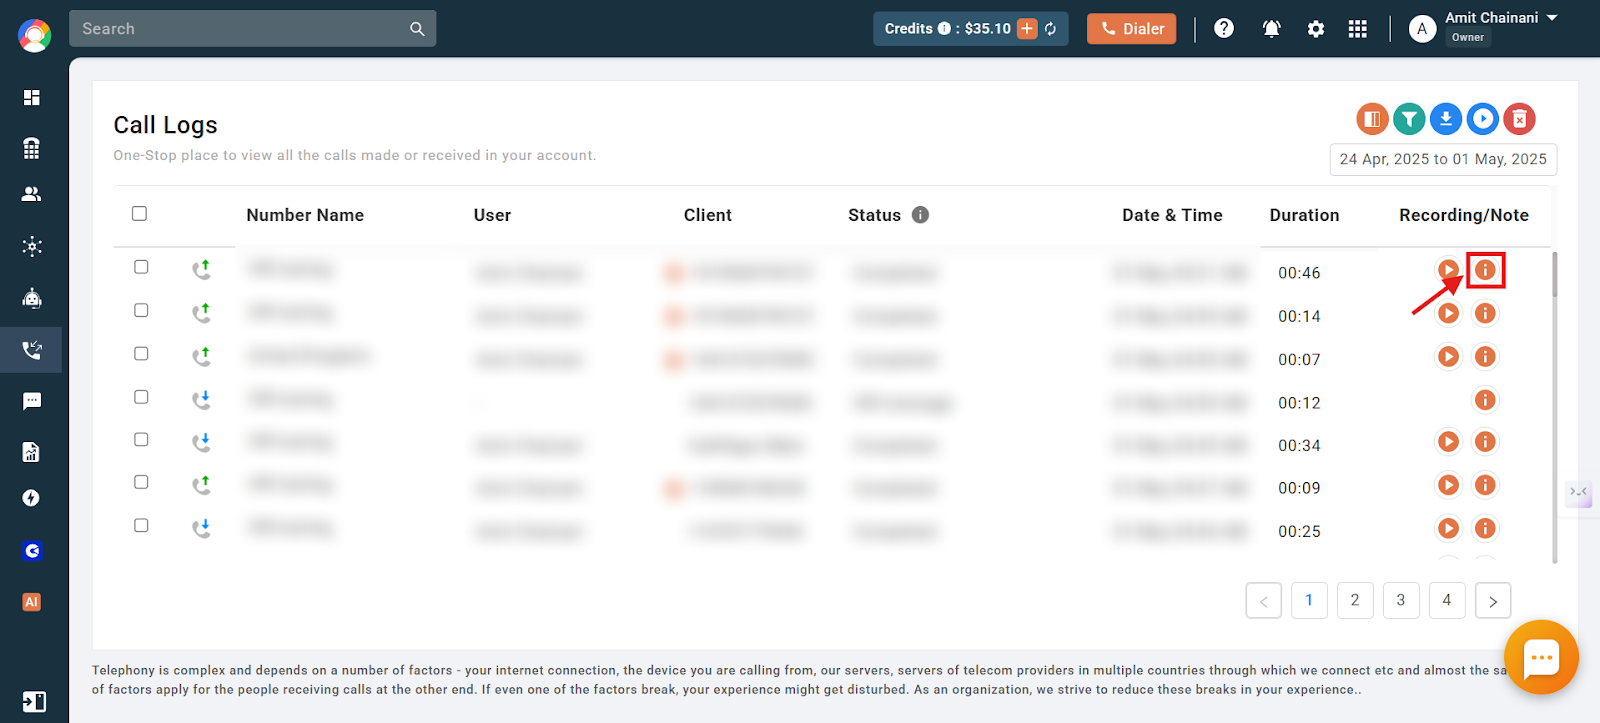Viewport: 1600px width, 723px height.
Task: Click the orange columns toggle icon
Action: pyautogui.click(x=1372, y=119)
